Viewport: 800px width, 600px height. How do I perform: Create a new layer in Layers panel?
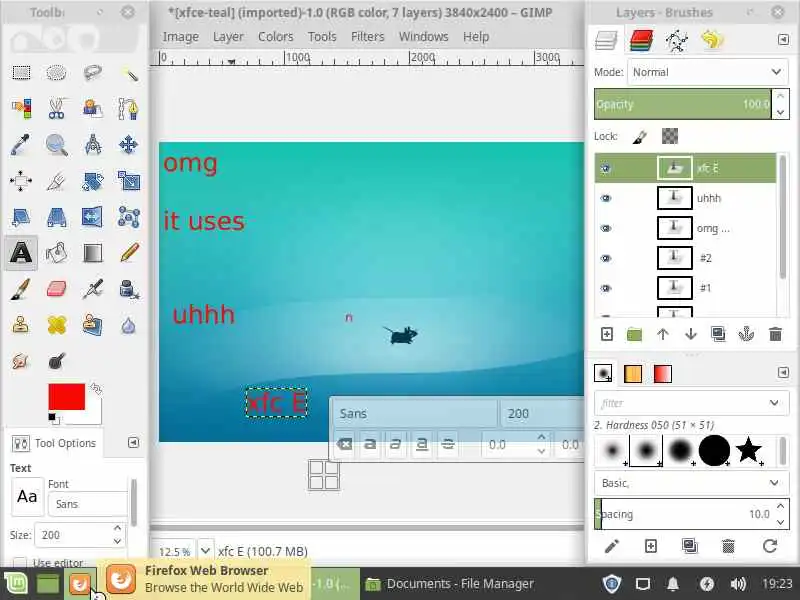[x=607, y=334]
